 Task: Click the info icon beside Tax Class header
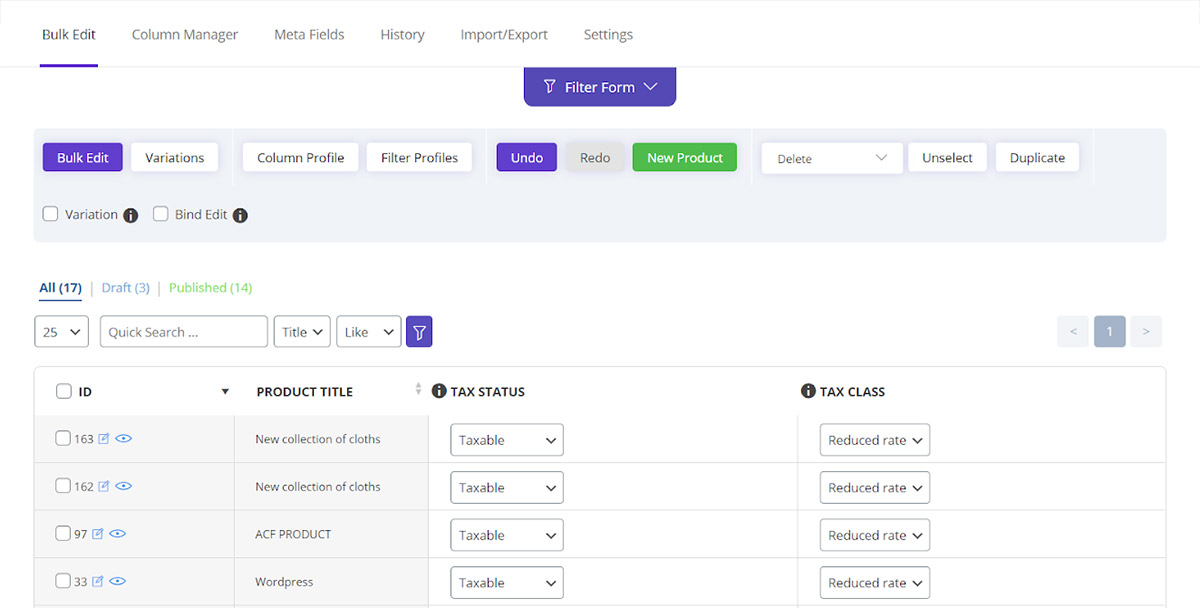point(808,391)
